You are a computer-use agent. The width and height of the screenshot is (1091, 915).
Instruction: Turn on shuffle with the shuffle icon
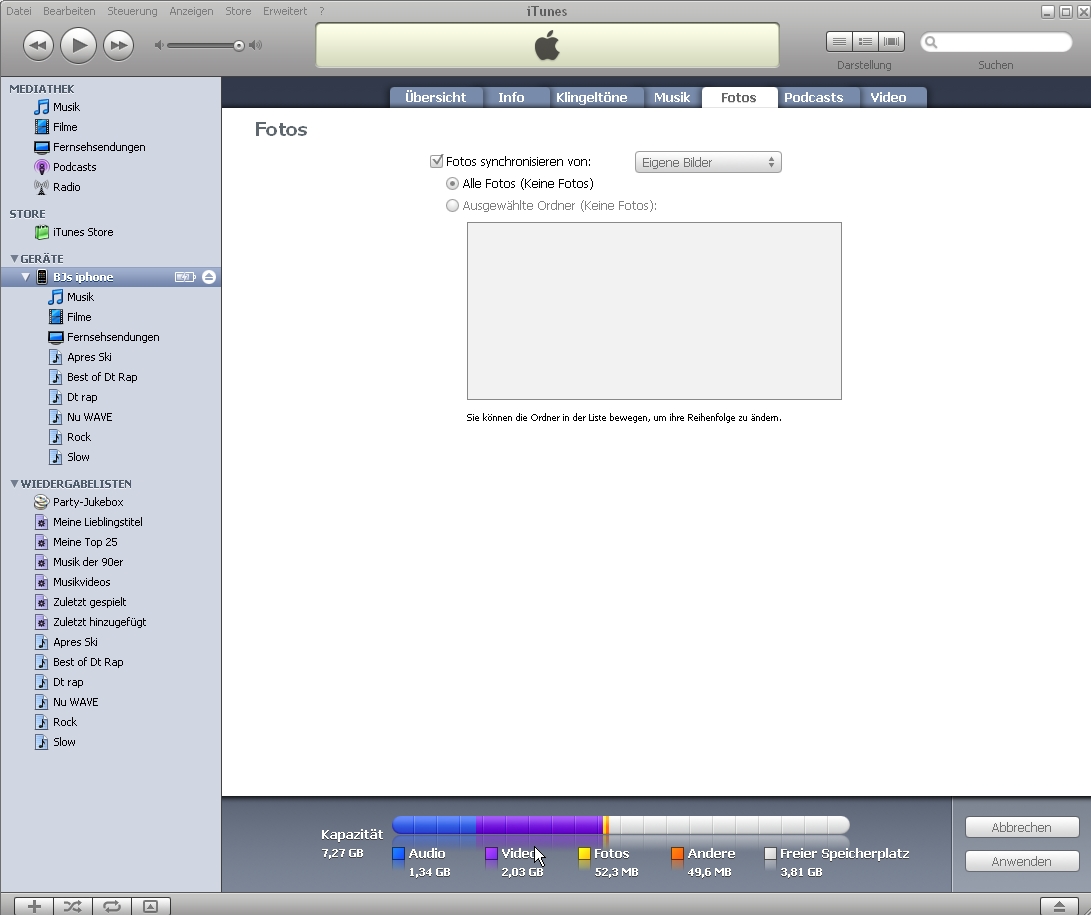pyautogui.click(x=72, y=906)
